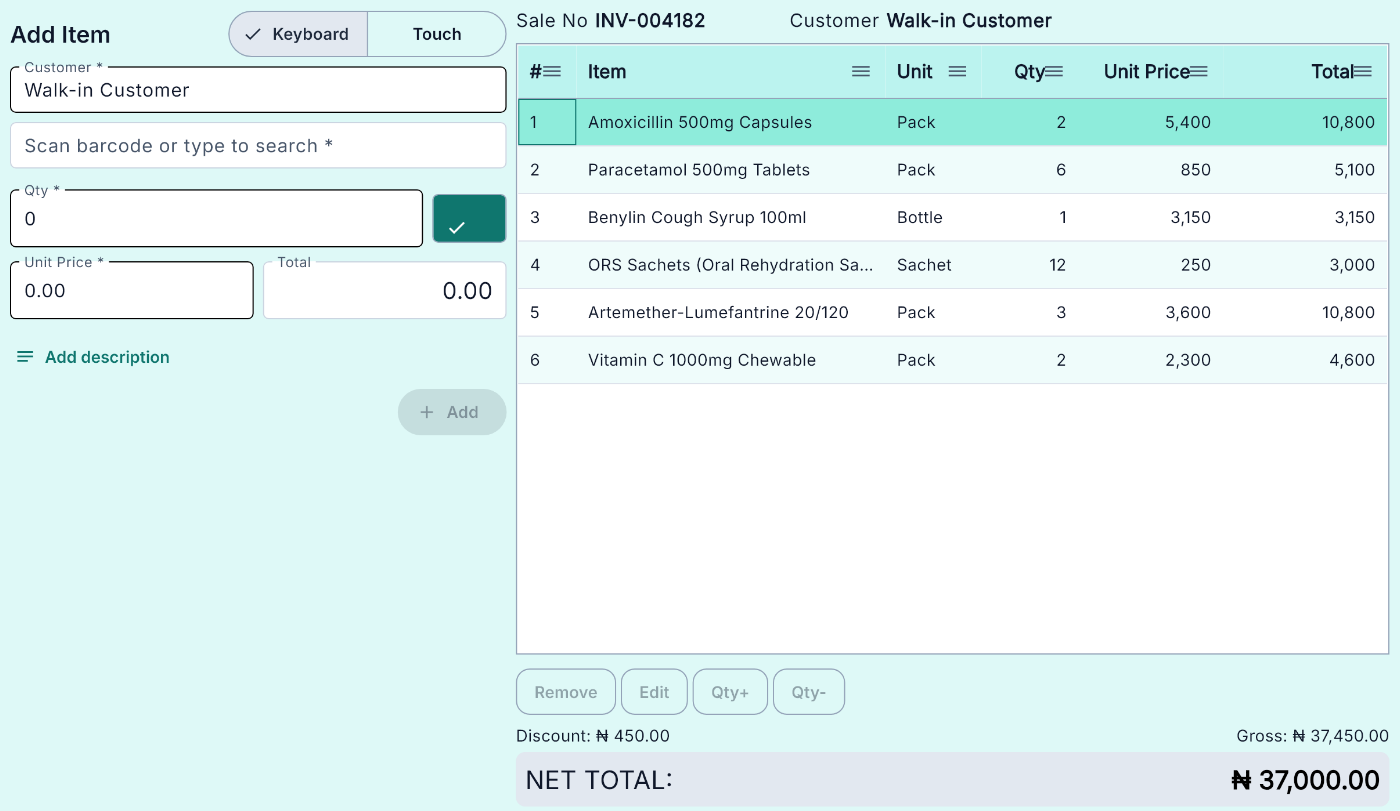The height and width of the screenshot is (811, 1400).
Task: Decrease quantity with Qty- button
Action: pos(809,692)
